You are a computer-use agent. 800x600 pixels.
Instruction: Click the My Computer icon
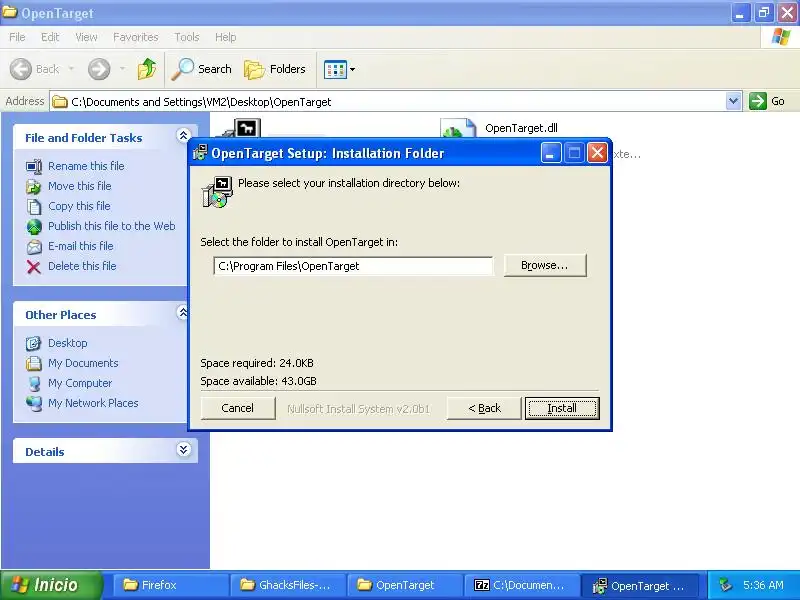34,383
